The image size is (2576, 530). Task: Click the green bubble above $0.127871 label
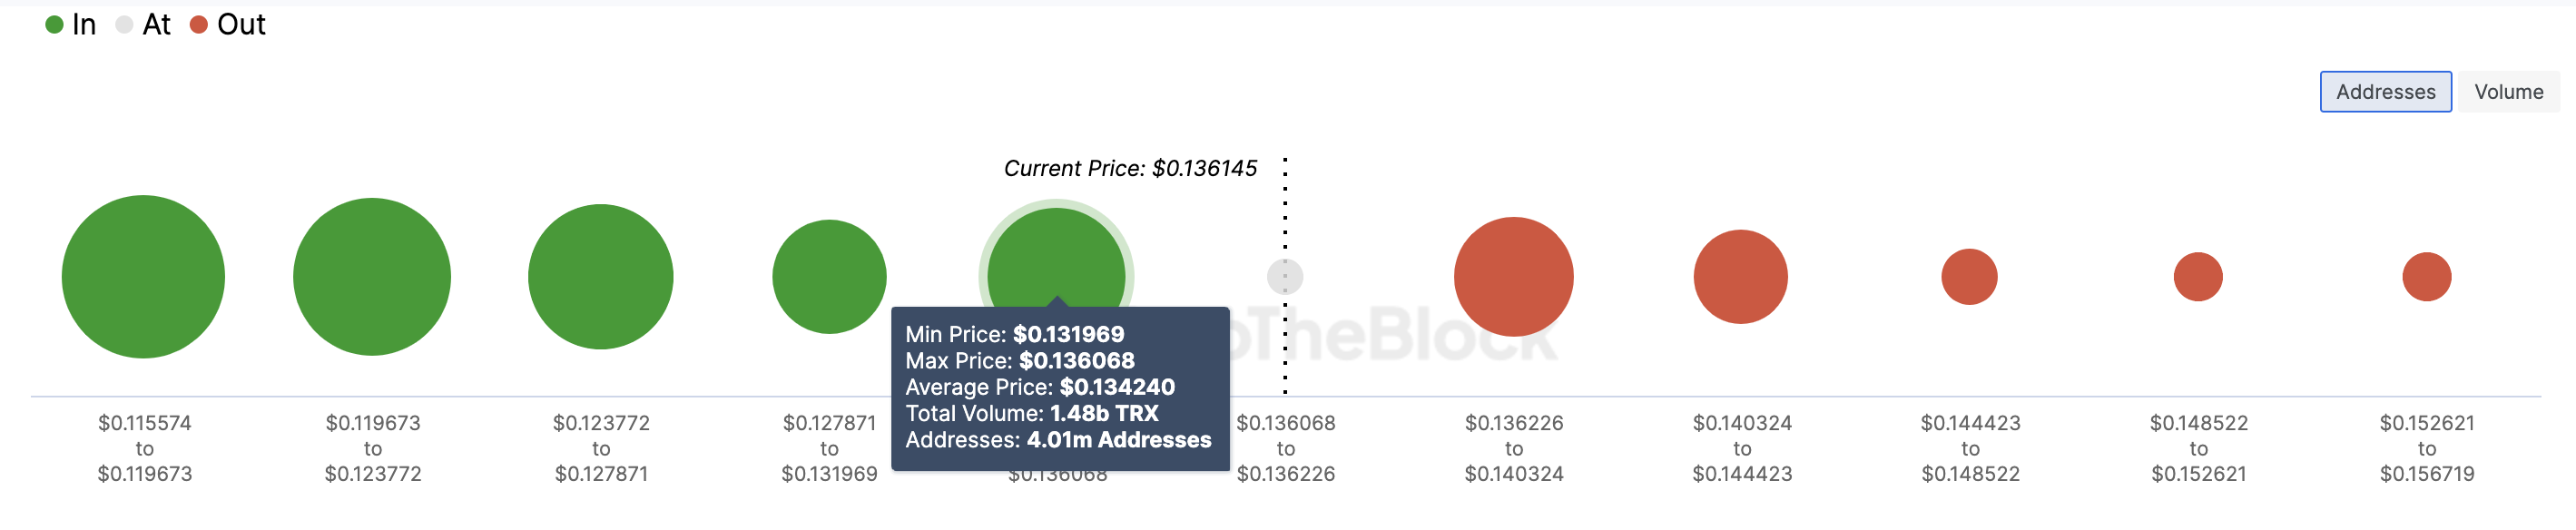(x=829, y=277)
